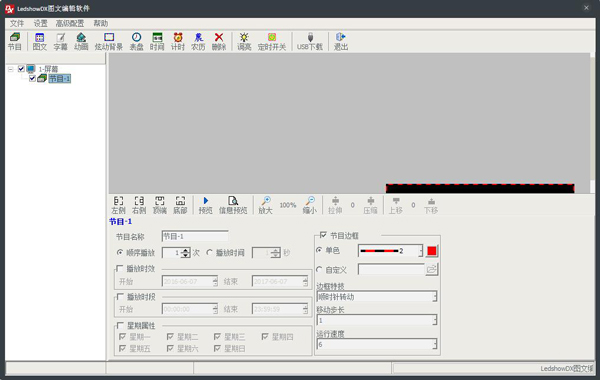Click the 压缩 (compress) icon

(370, 205)
